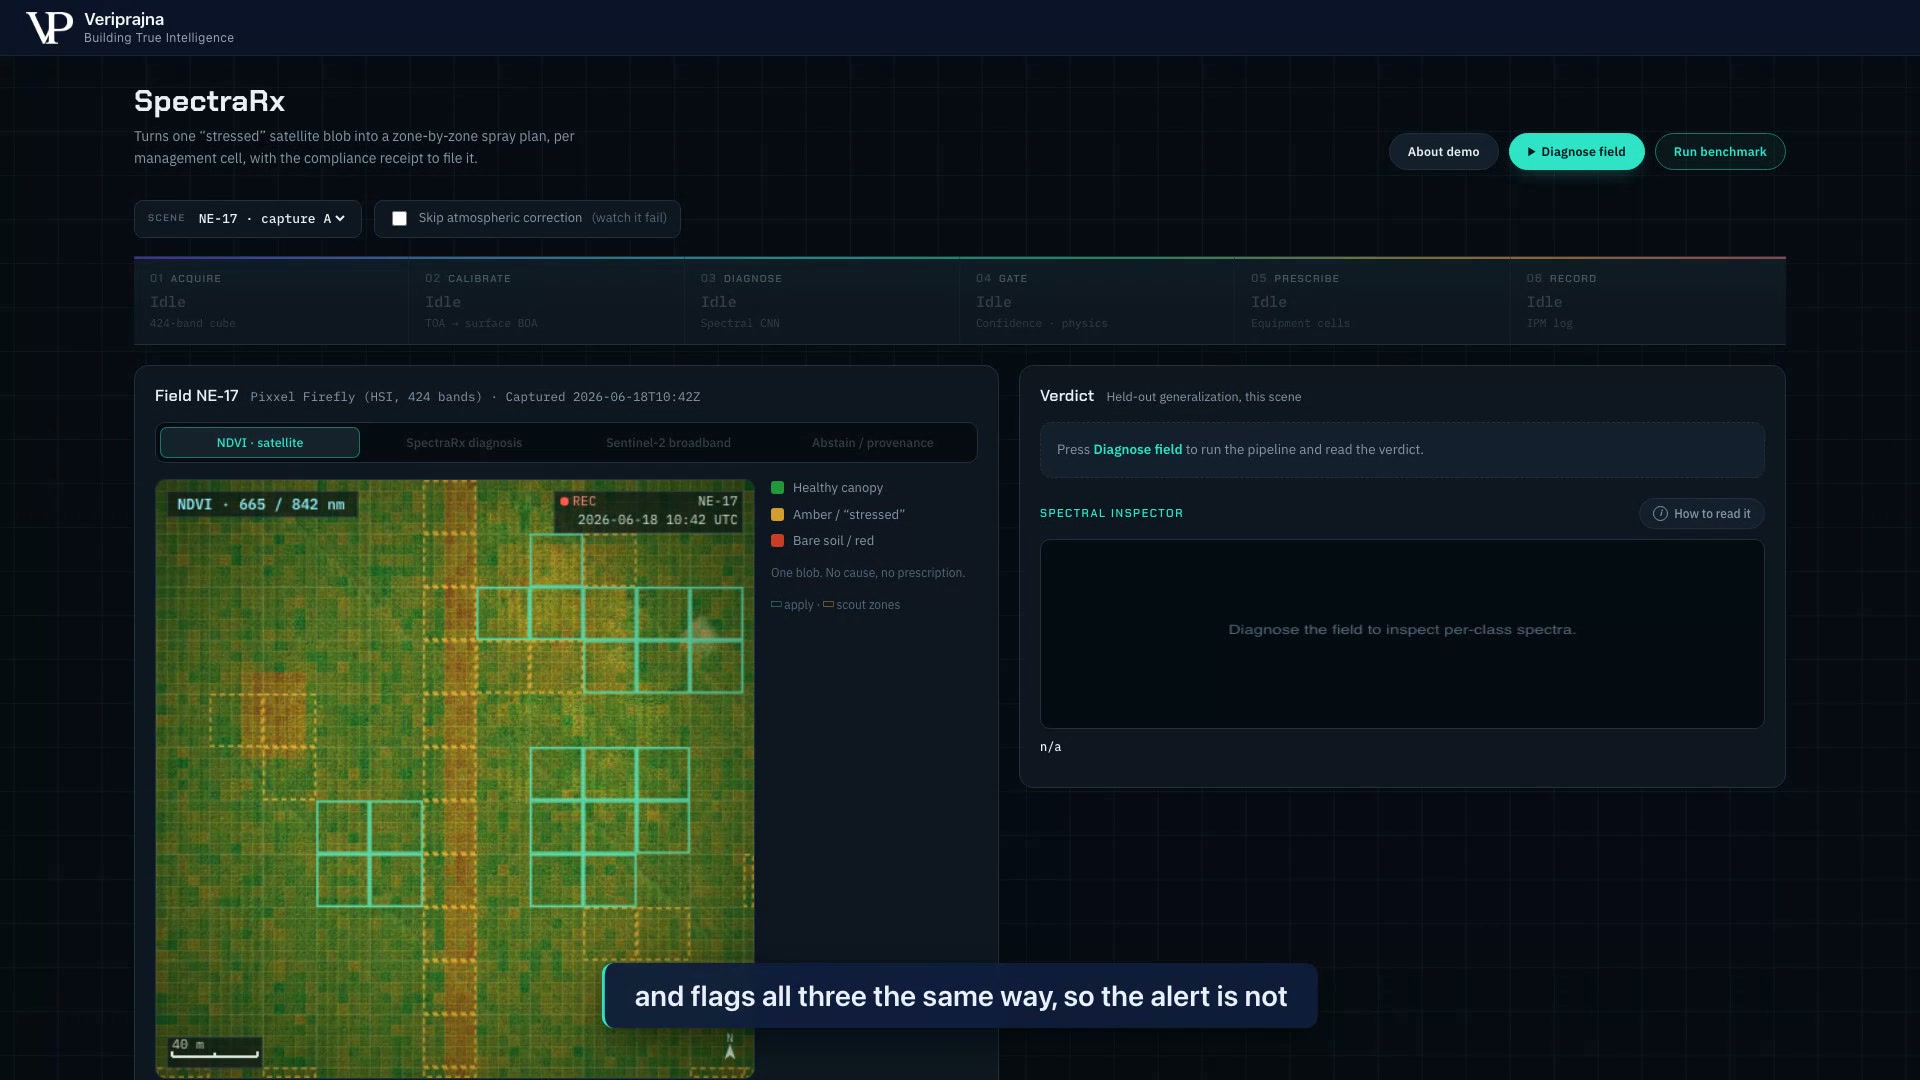Viewport: 1920px width, 1080px height.
Task: Open the Abstain / provenance tab
Action: coord(872,443)
